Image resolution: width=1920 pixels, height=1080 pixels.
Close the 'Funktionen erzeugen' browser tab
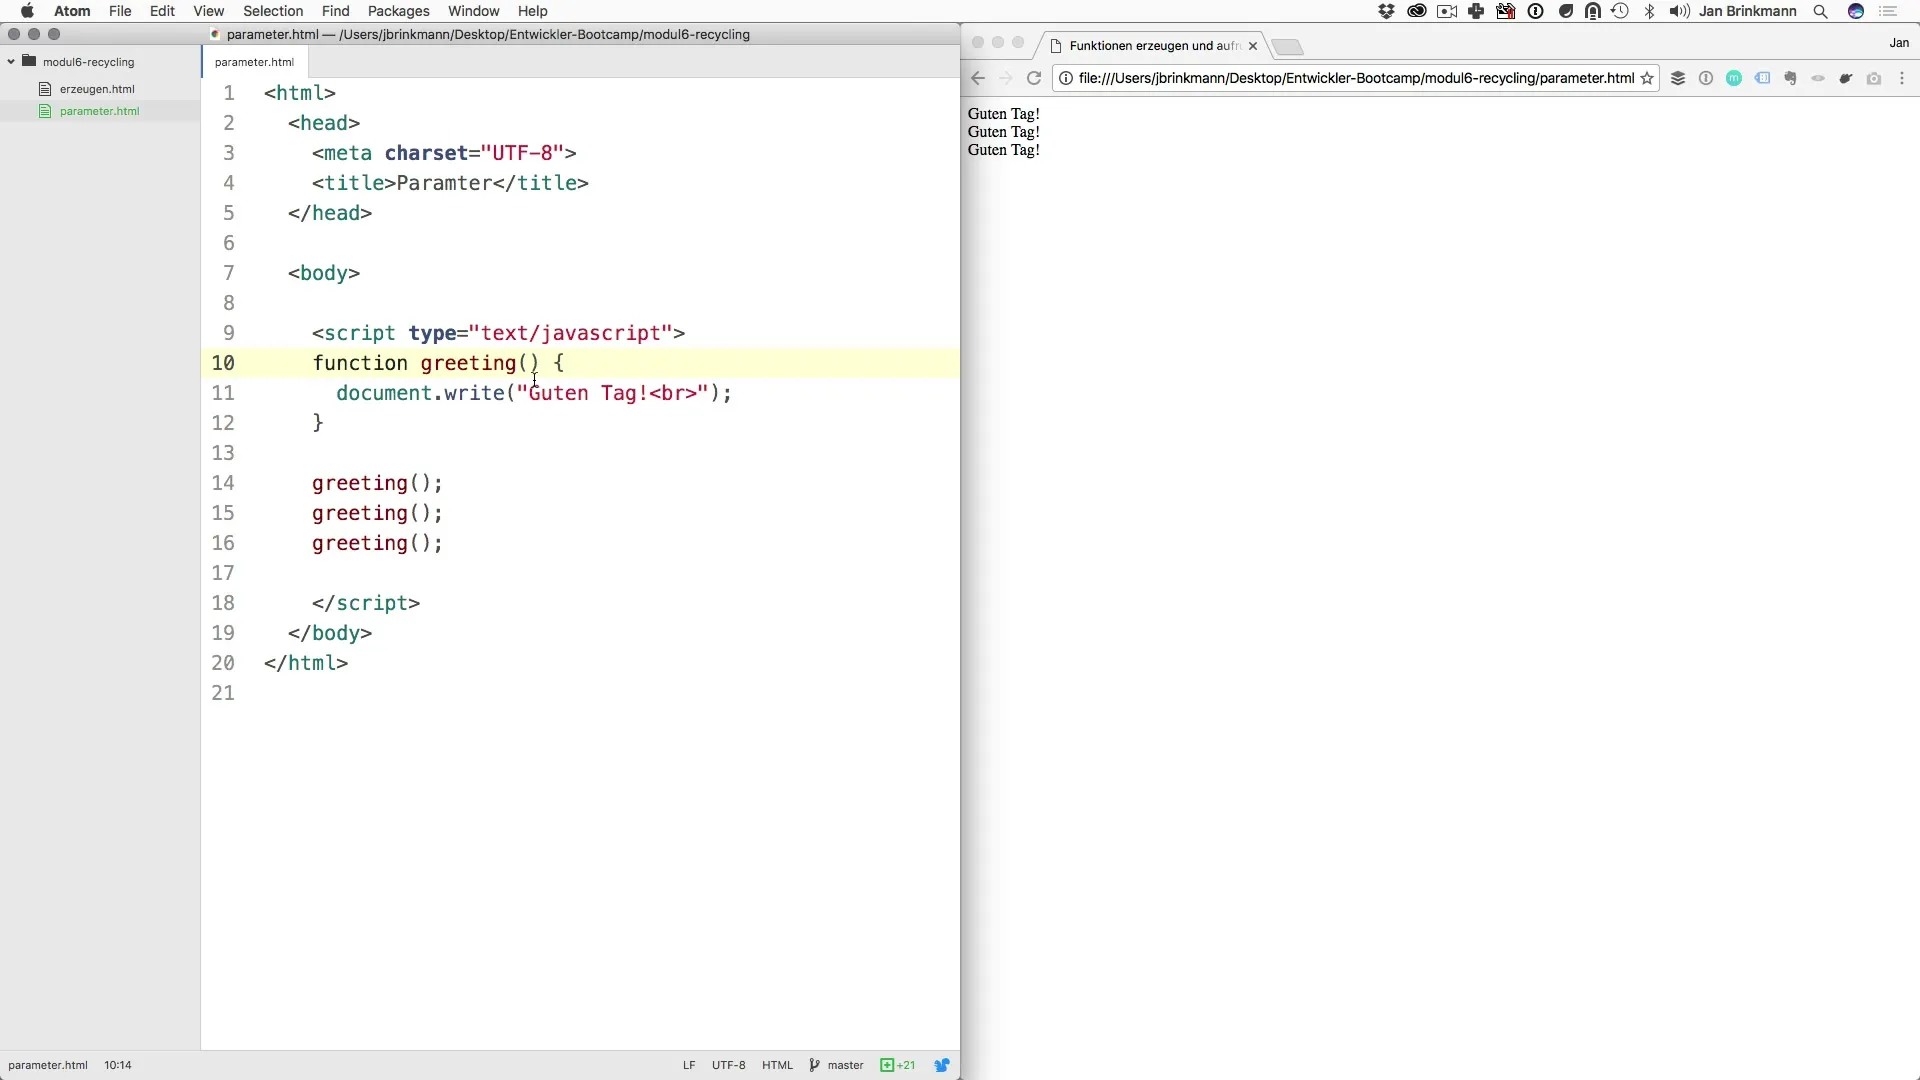(x=1252, y=46)
